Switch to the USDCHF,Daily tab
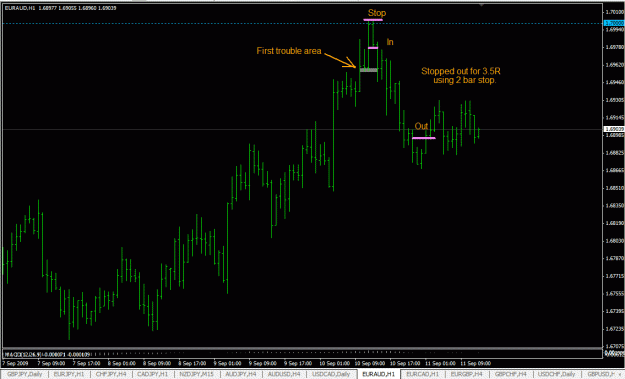Screen dimensions: 625x379 [x=556, y=374]
